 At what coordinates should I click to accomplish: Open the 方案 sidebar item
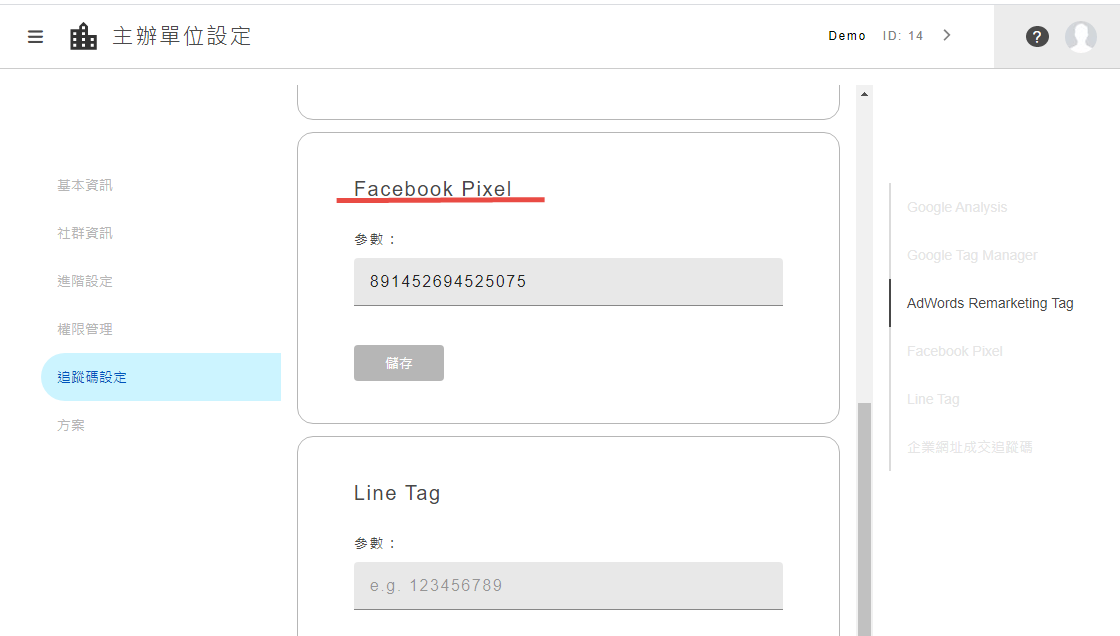coord(71,425)
